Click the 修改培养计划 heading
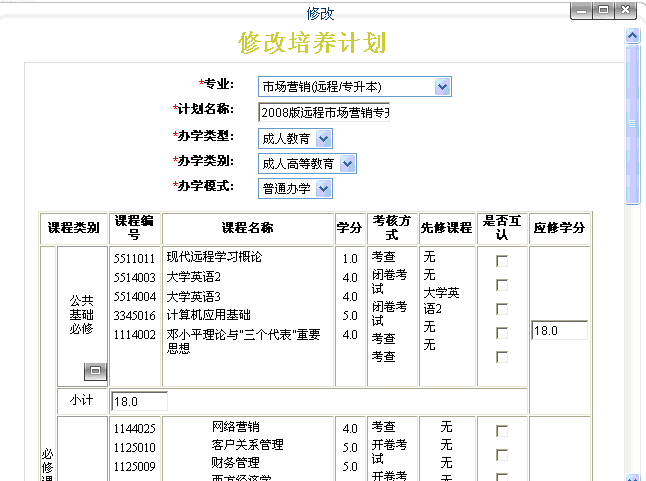Viewport: 646px width, 481px height. coord(312,42)
